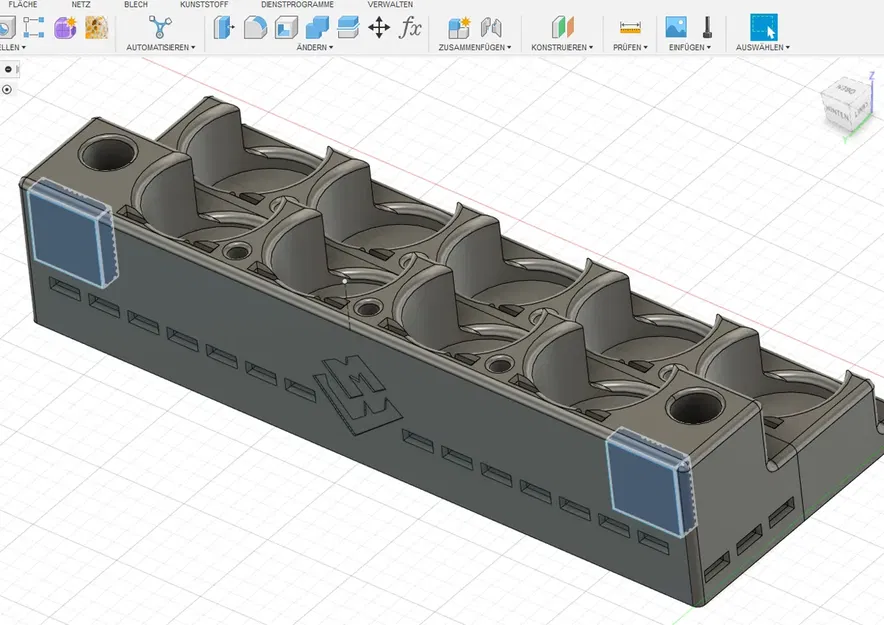
Task: Open the fx Change Parameters icon
Action: [x=410, y=27]
